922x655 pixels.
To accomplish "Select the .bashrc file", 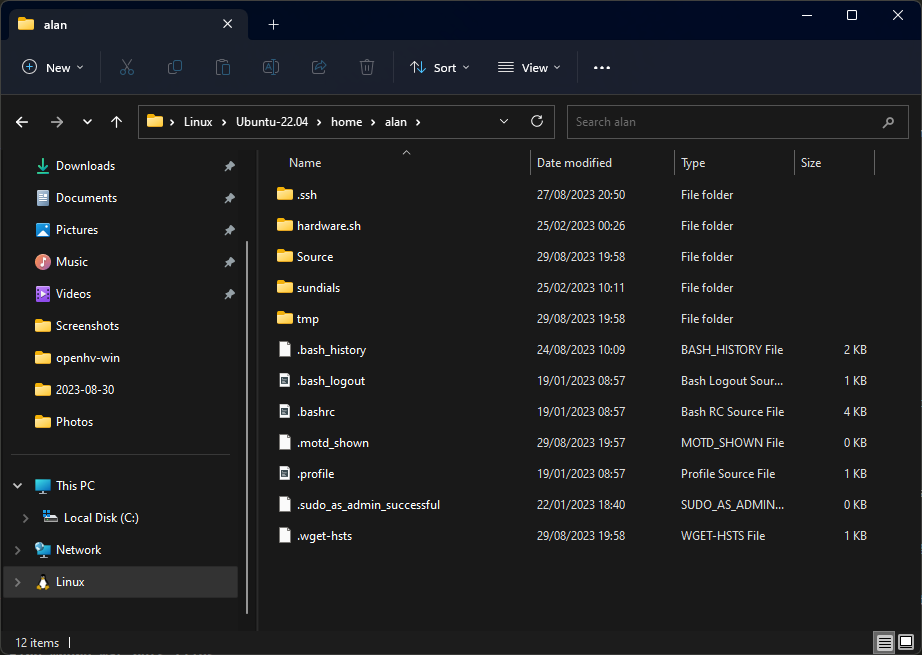I will click(x=318, y=412).
